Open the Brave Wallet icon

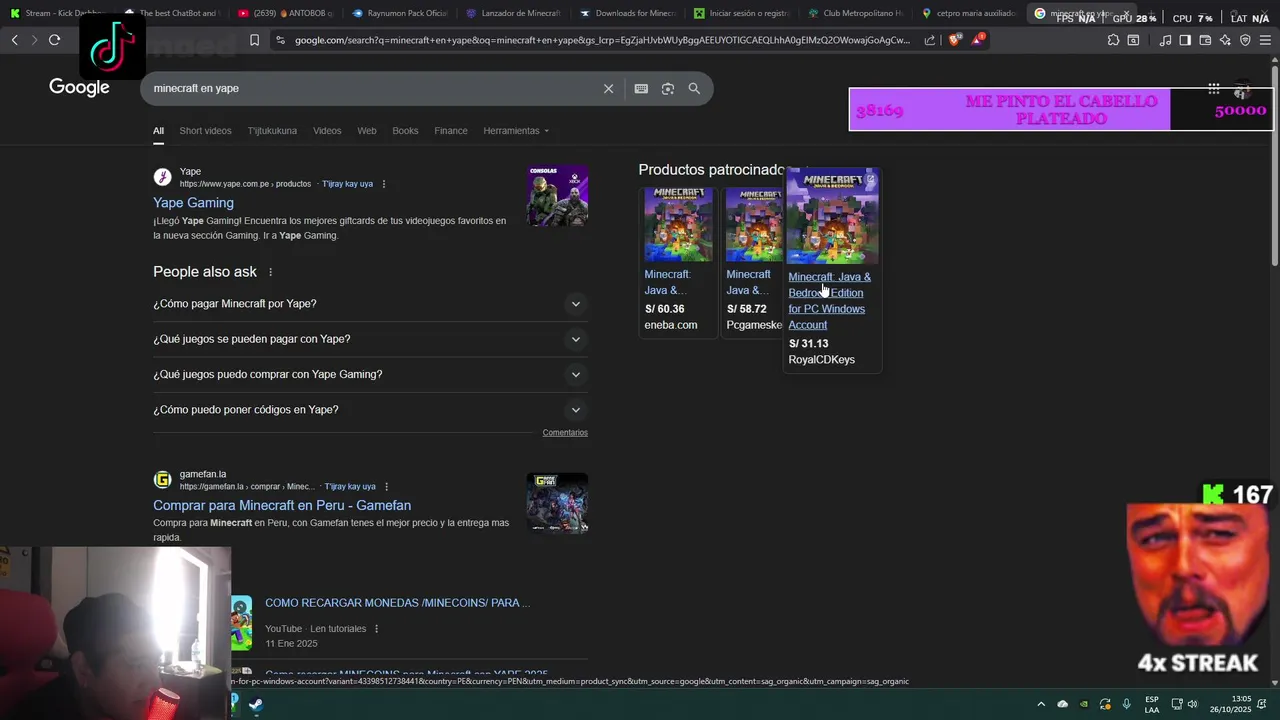[x=1205, y=40]
